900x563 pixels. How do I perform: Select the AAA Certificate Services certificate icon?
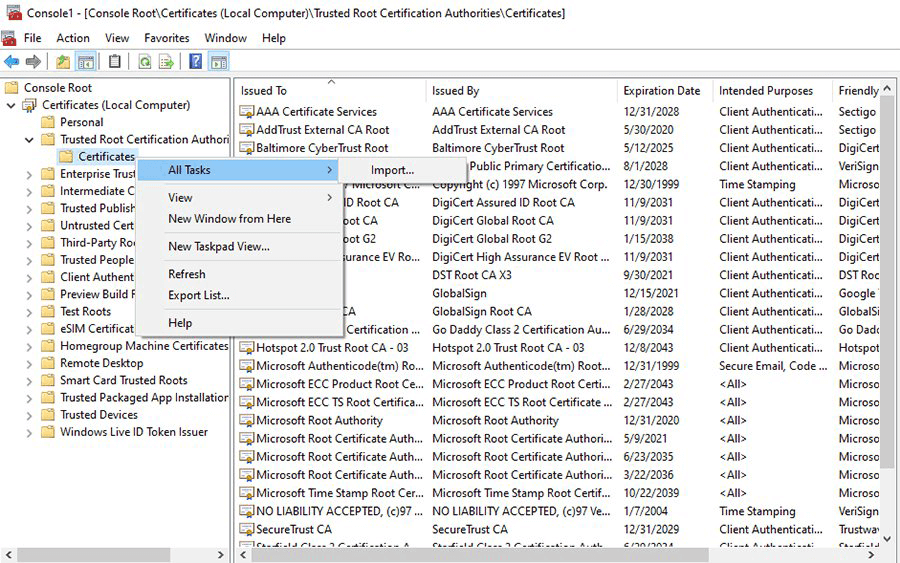pos(246,112)
